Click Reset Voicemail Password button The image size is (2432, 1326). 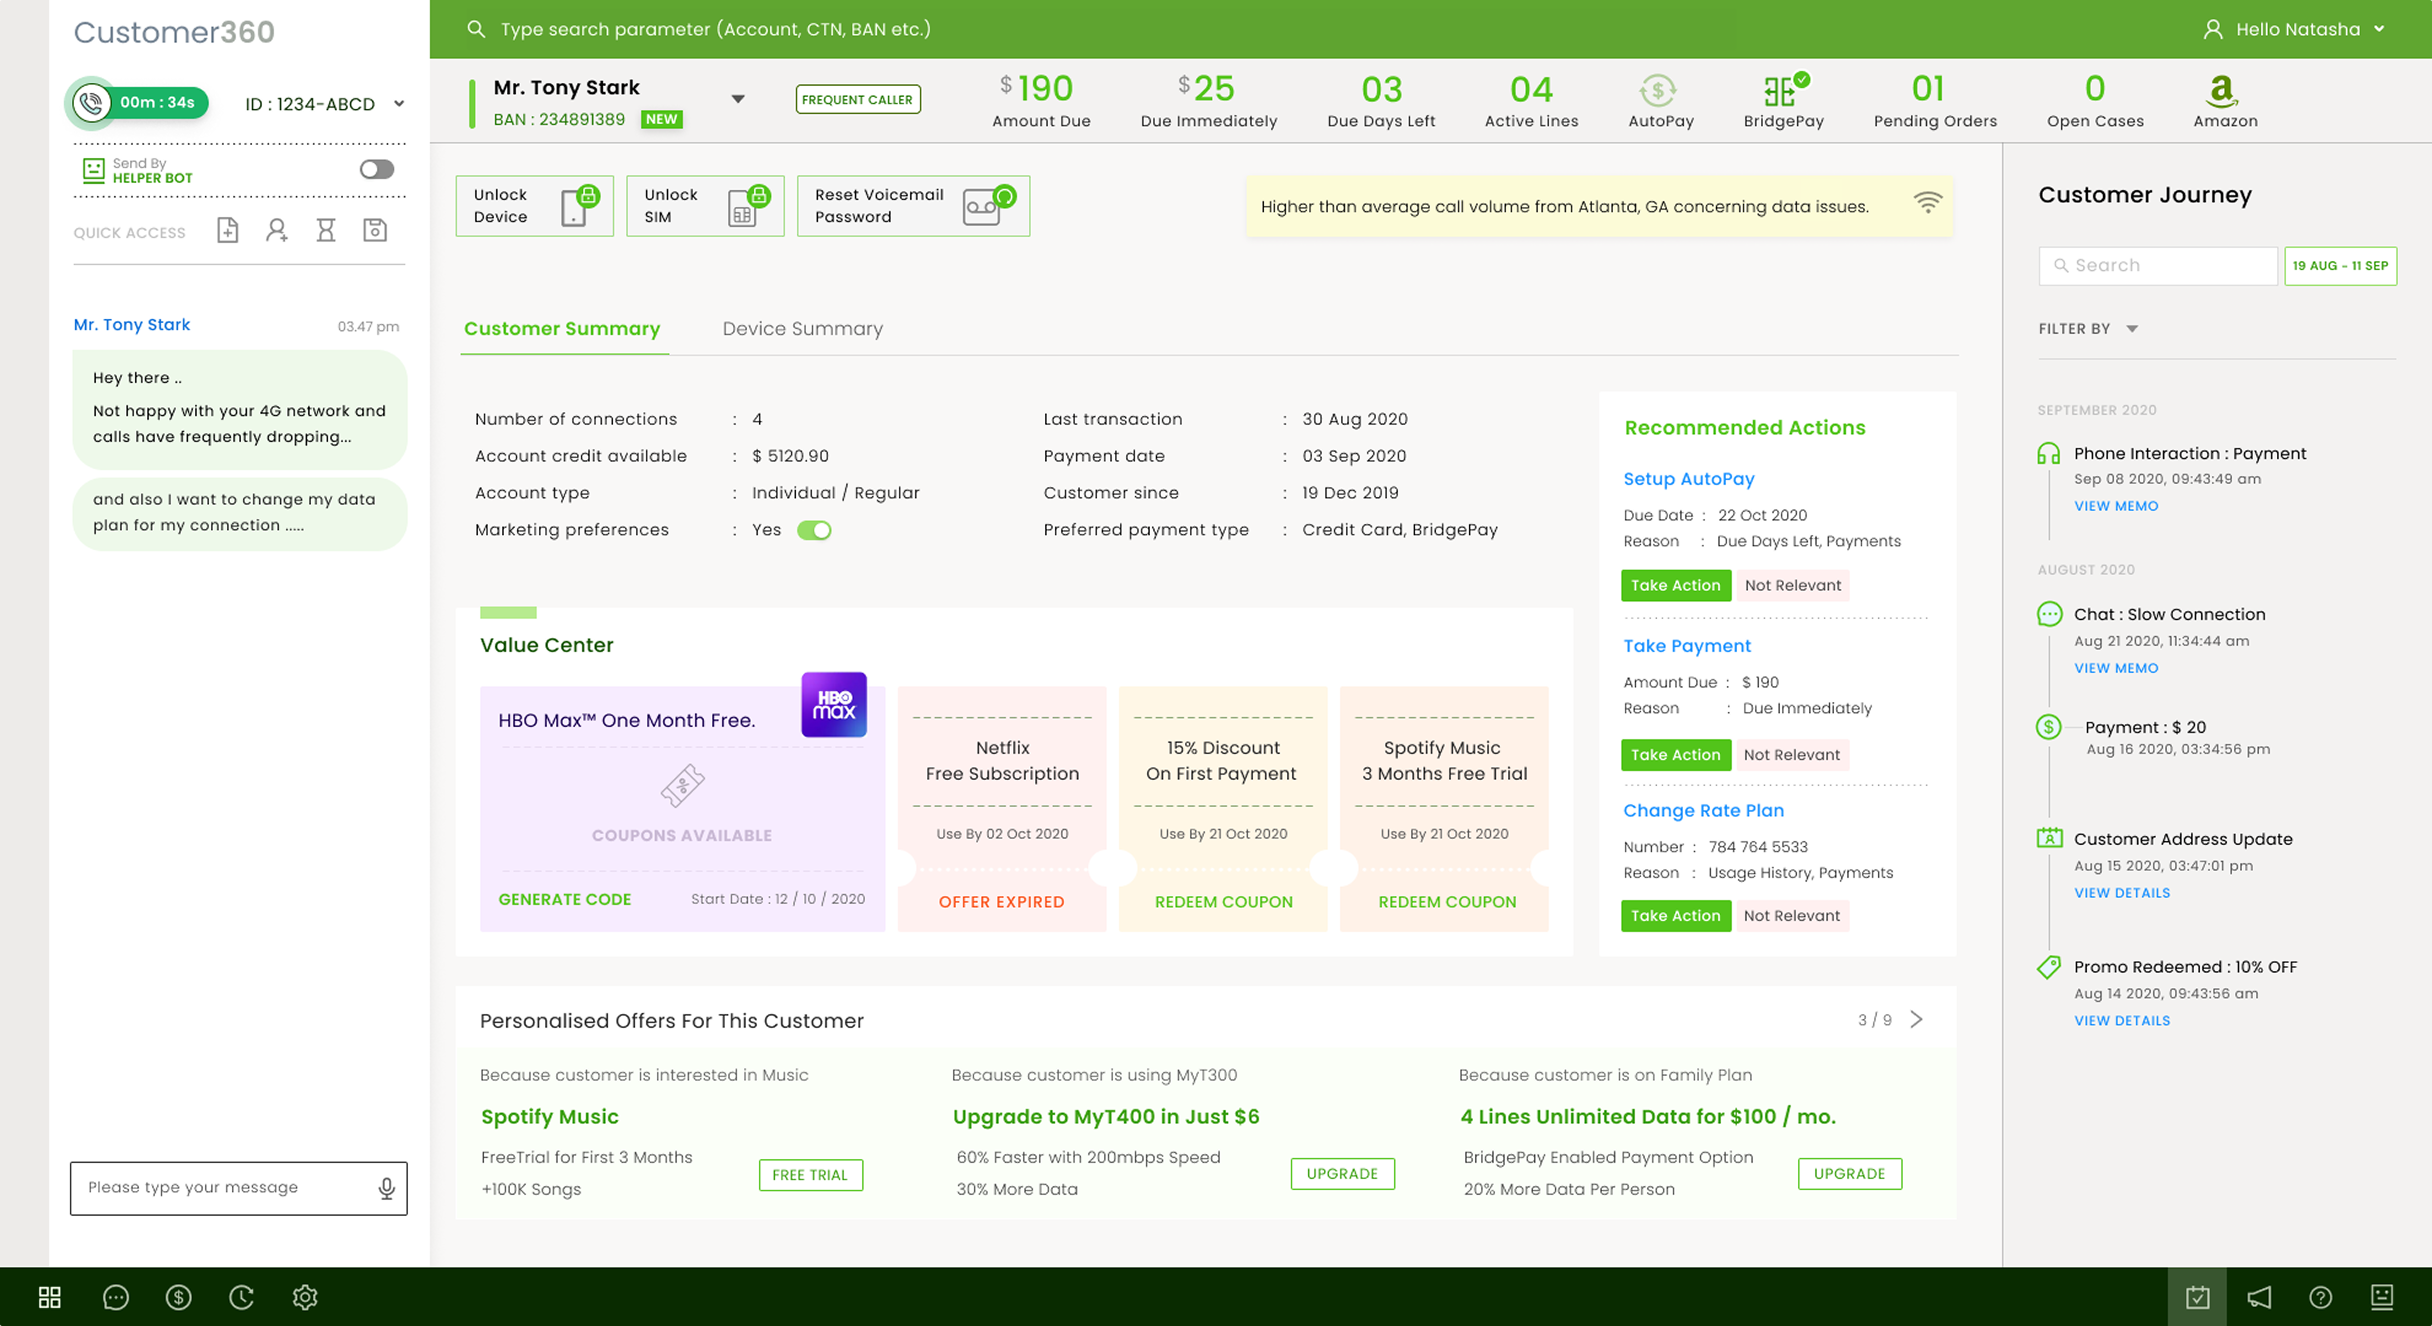(913, 206)
